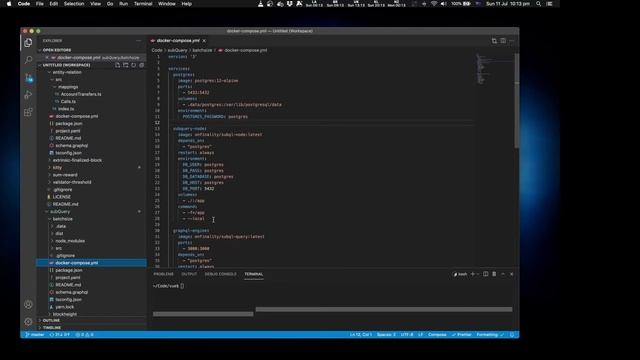This screenshot has width=640, height=360.
Task: Switch to Output panel tab
Action: [x=189, y=274]
